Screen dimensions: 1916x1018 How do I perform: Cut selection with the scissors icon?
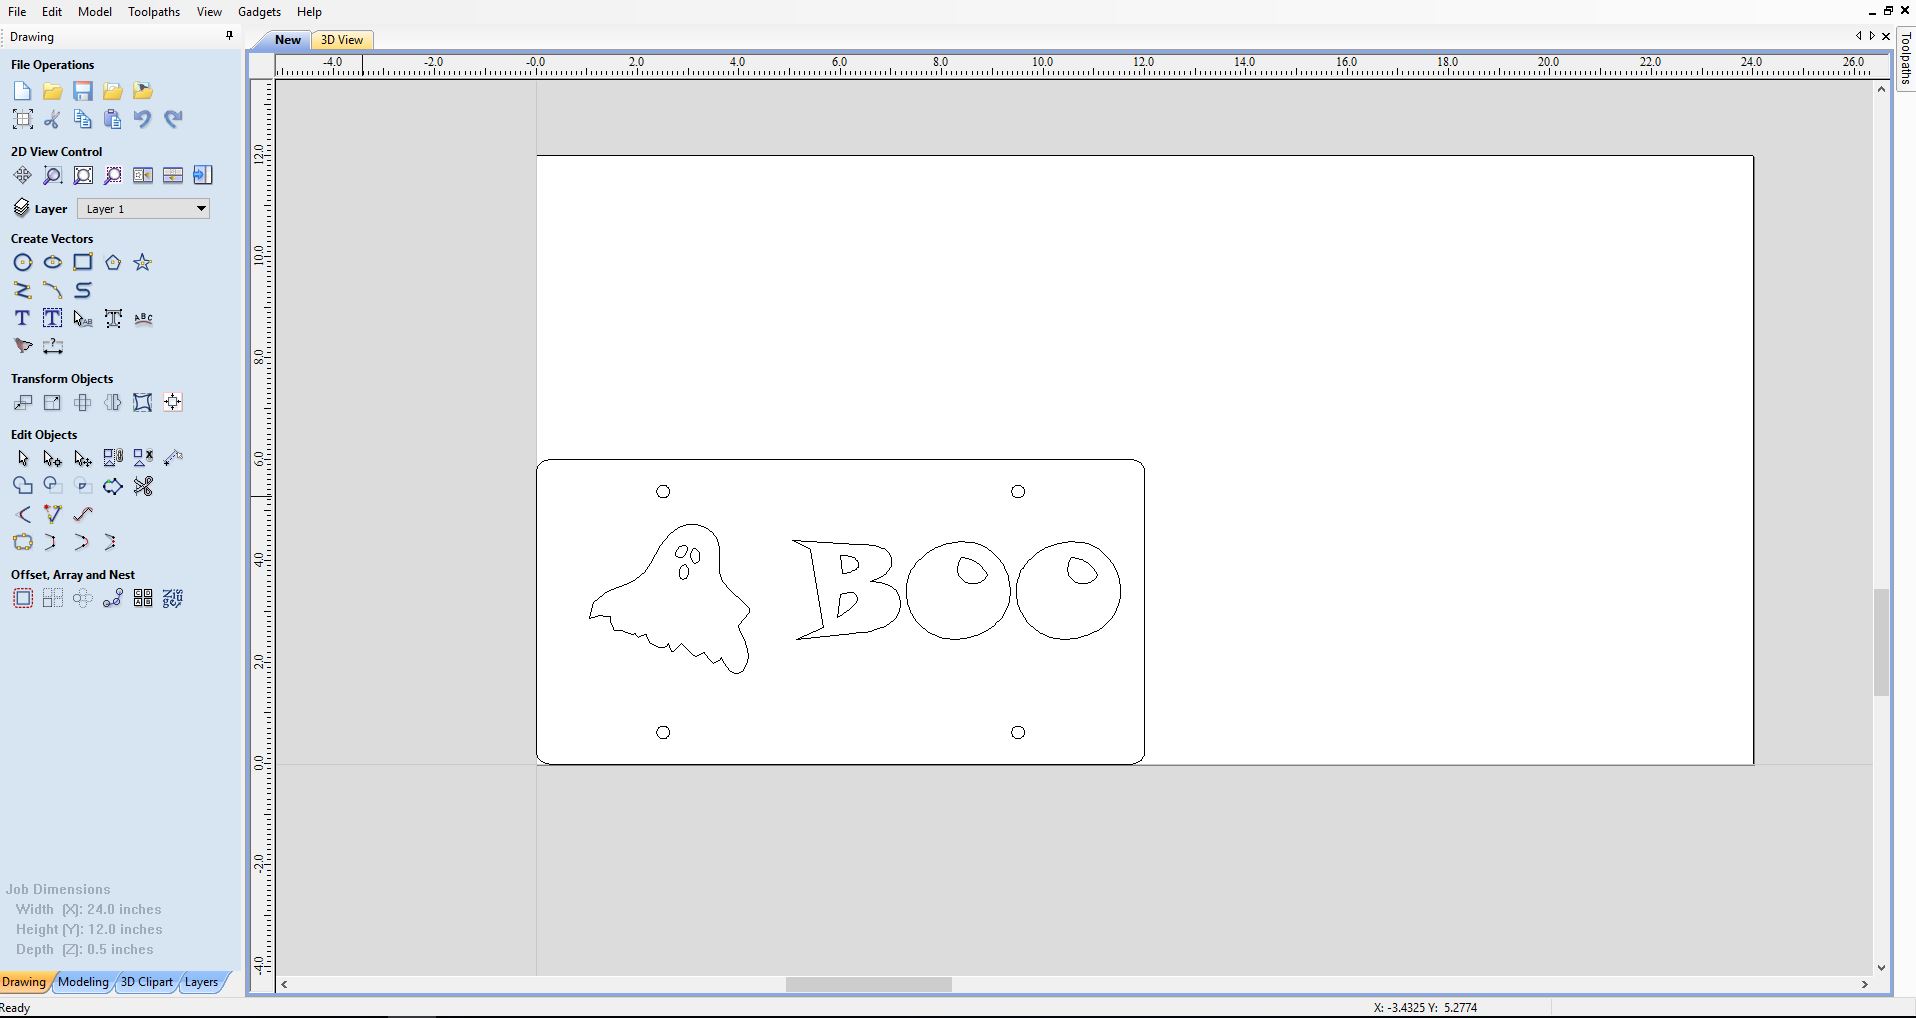[x=52, y=119]
